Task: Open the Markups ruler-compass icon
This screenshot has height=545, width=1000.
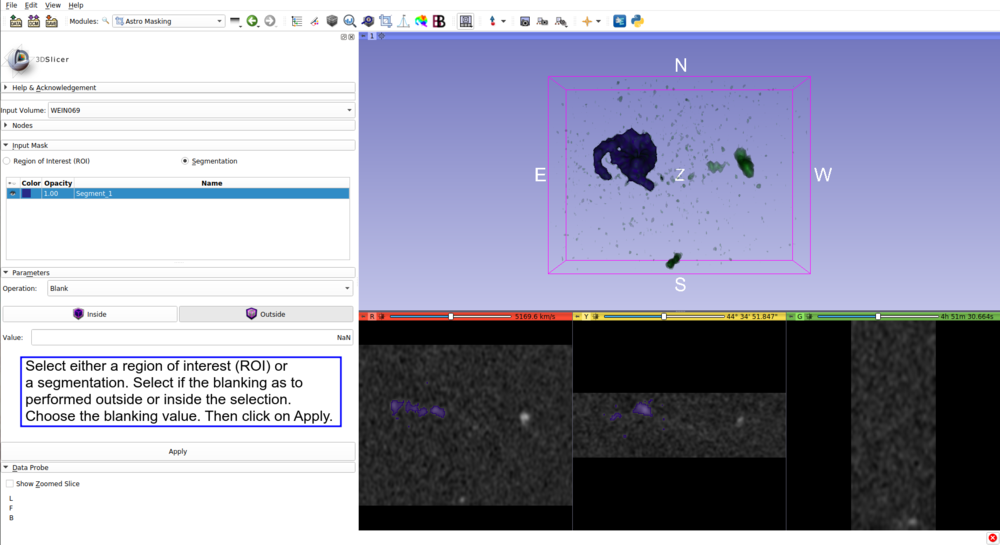Action: (x=403, y=21)
